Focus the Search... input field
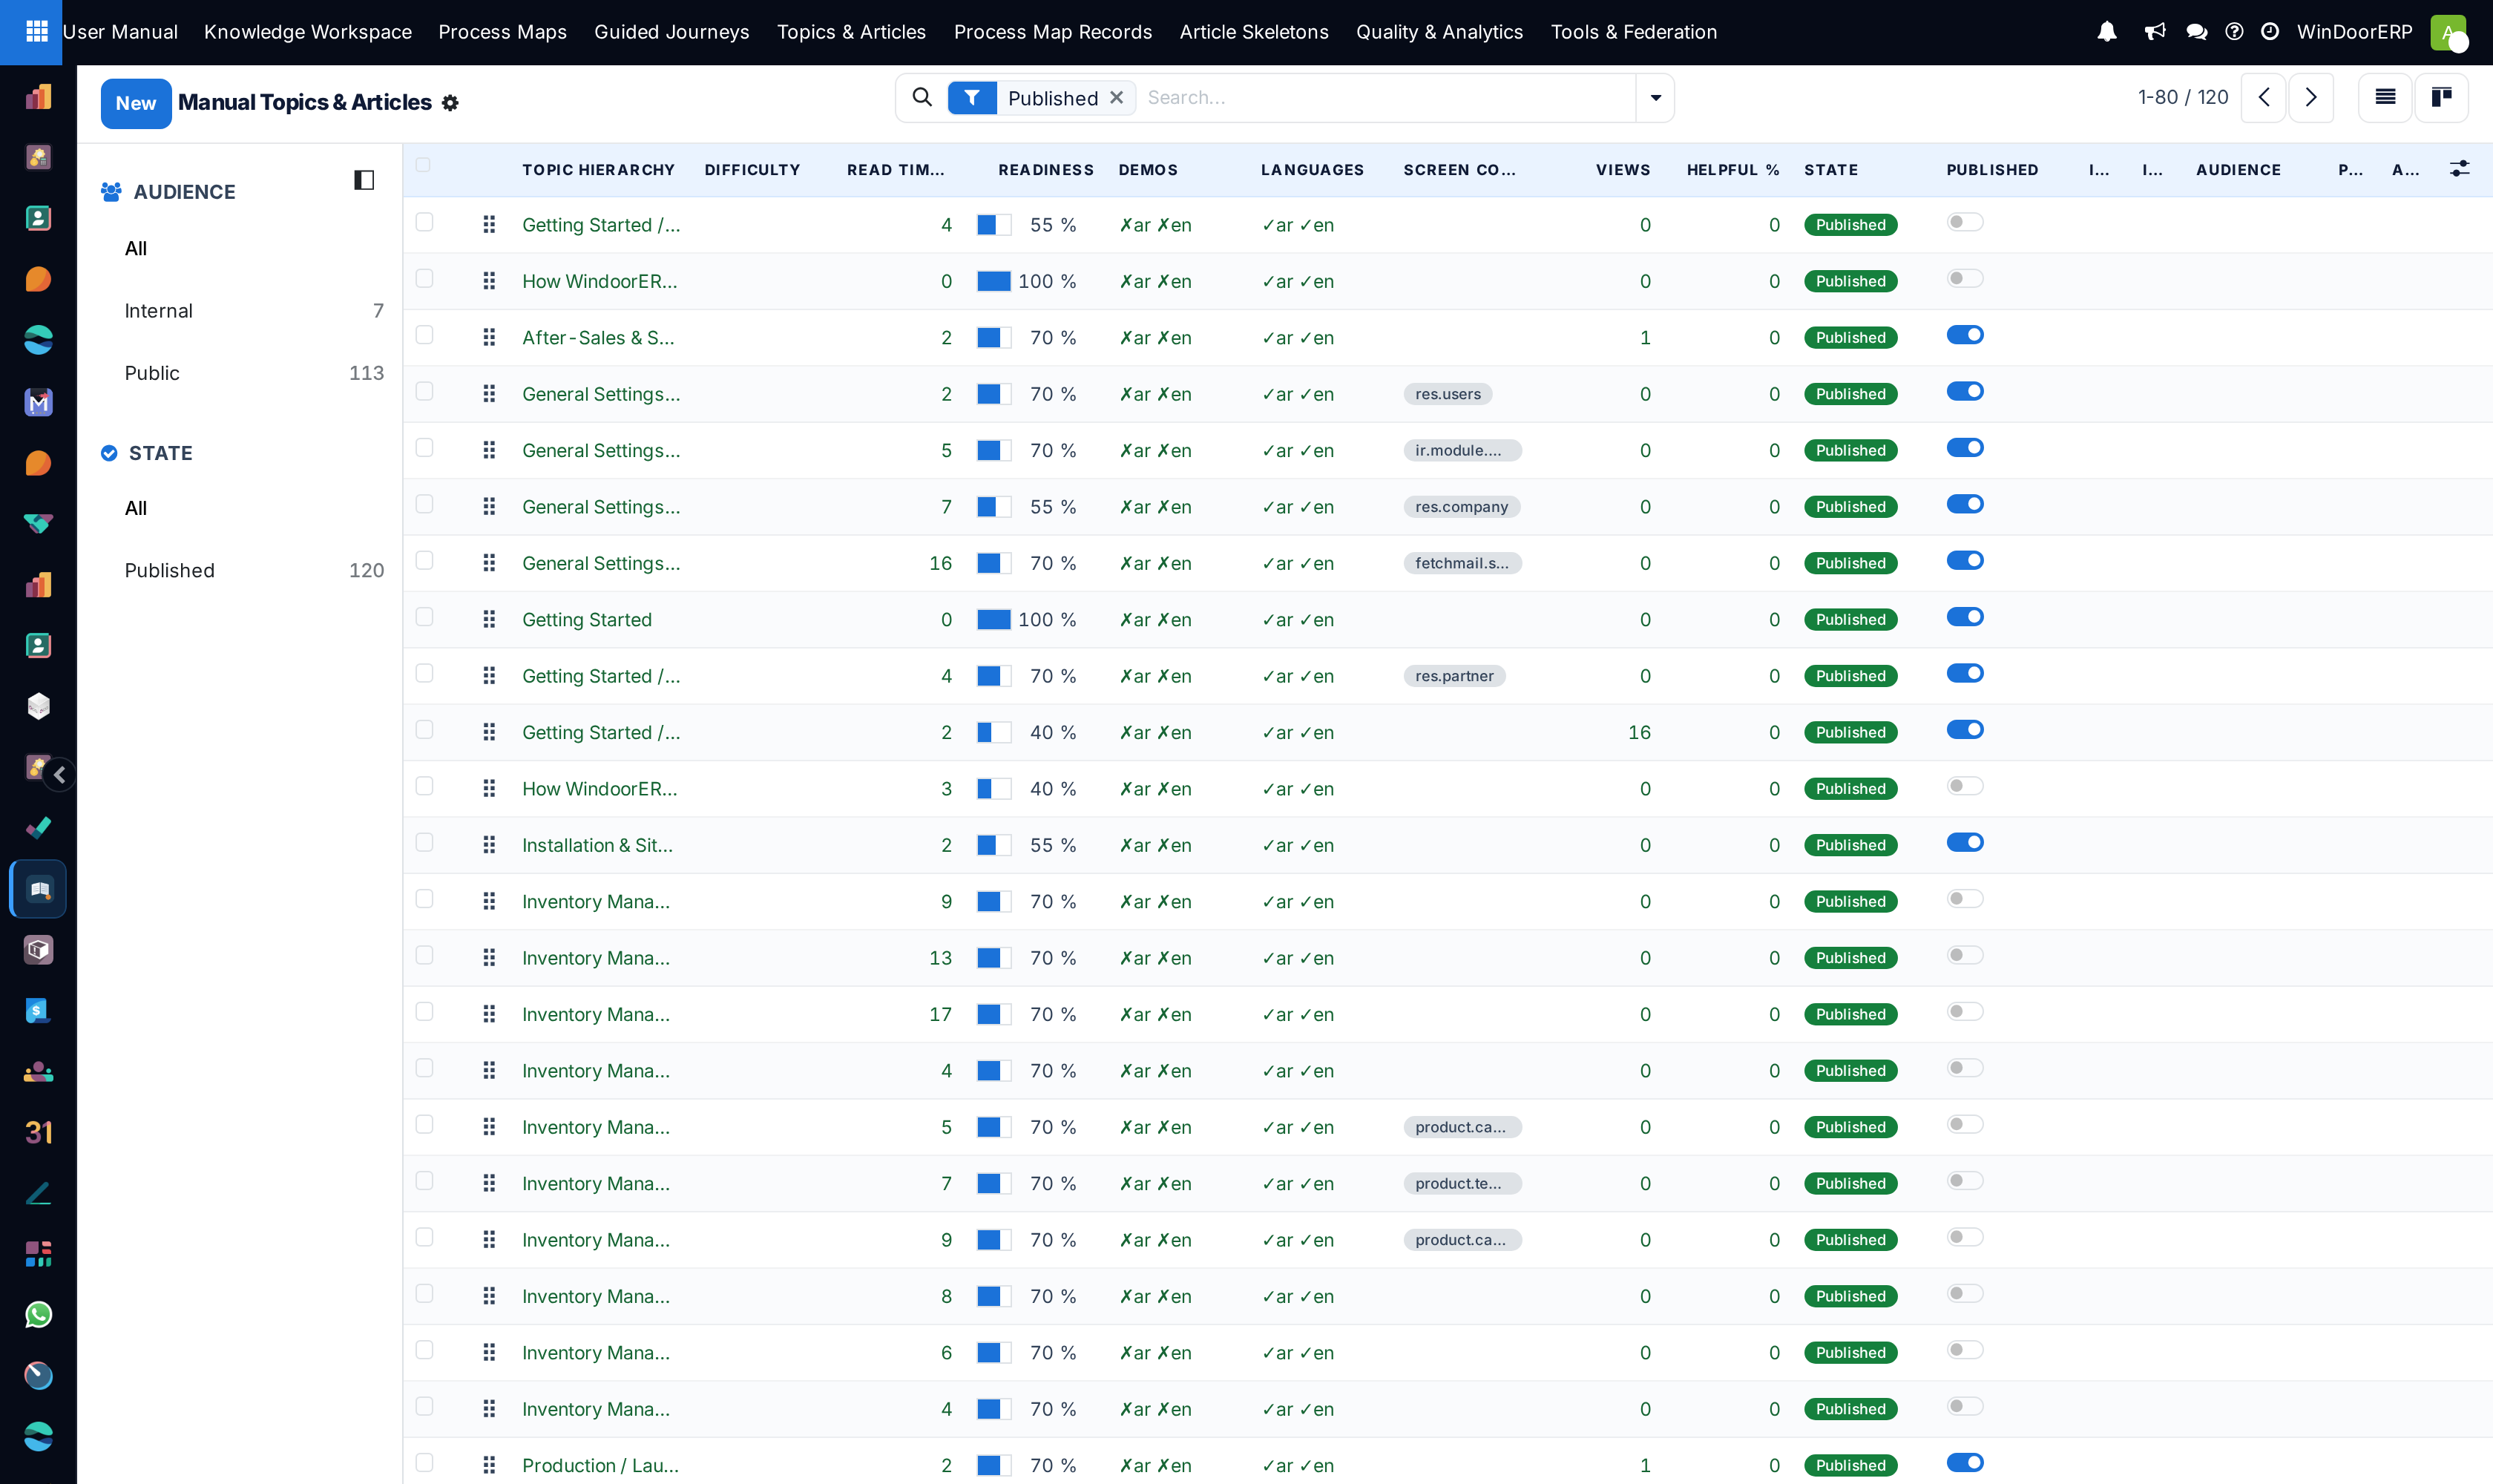The image size is (2493, 1484). [1387, 97]
